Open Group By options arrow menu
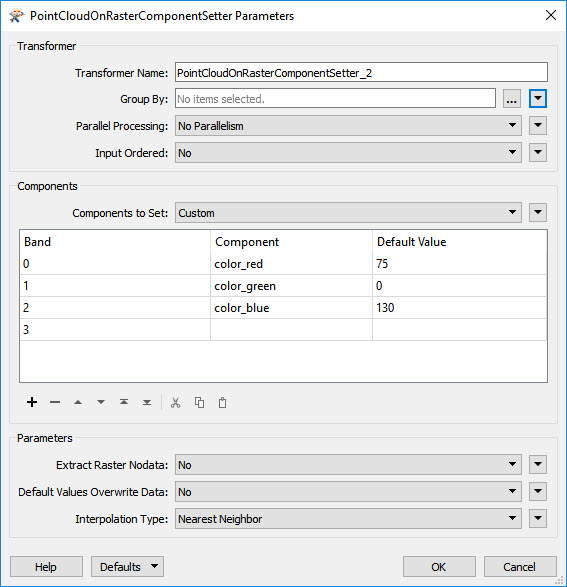 [538, 99]
